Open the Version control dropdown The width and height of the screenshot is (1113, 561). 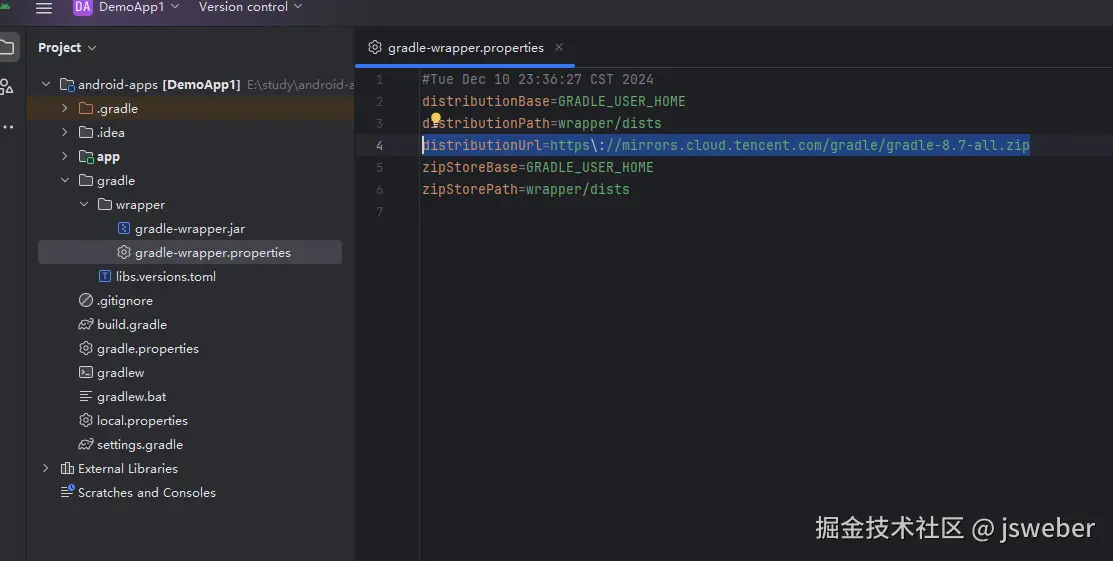(x=250, y=8)
